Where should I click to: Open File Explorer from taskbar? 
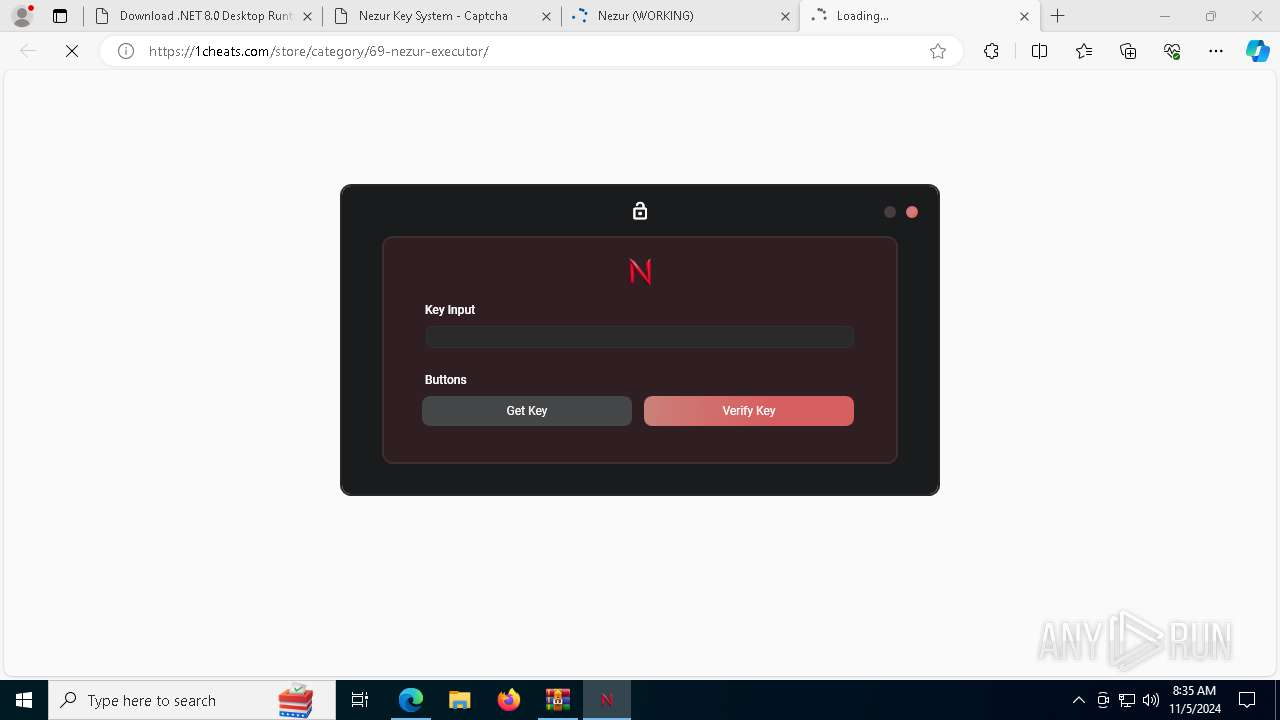(x=459, y=700)
